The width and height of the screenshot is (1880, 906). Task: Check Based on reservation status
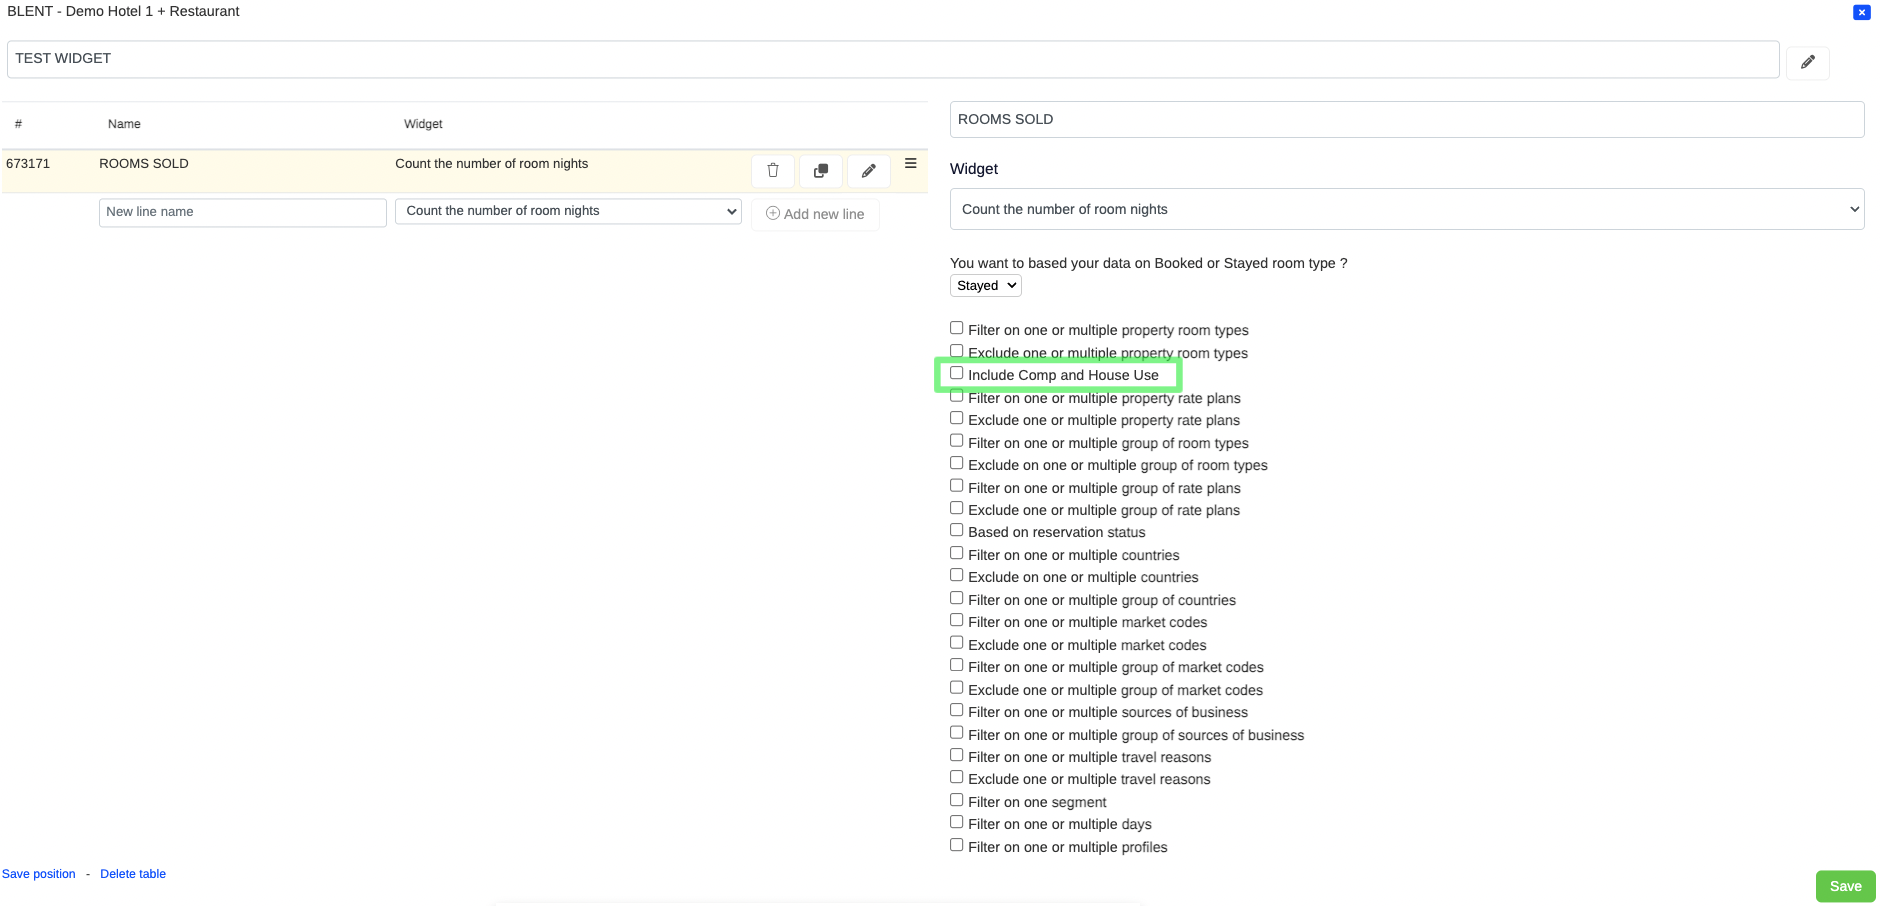pyautogui.click(x=957, y=531)
